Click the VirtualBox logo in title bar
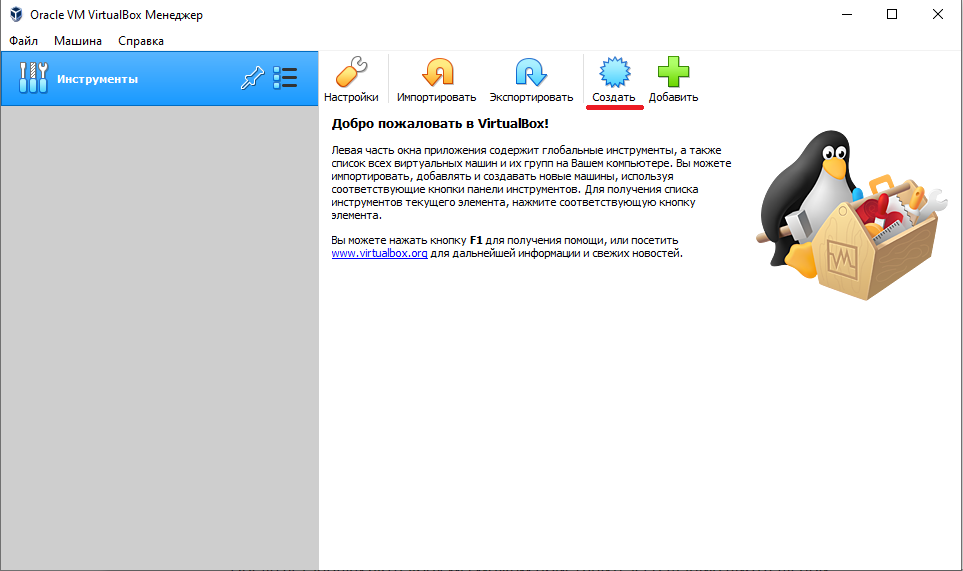 16,14
